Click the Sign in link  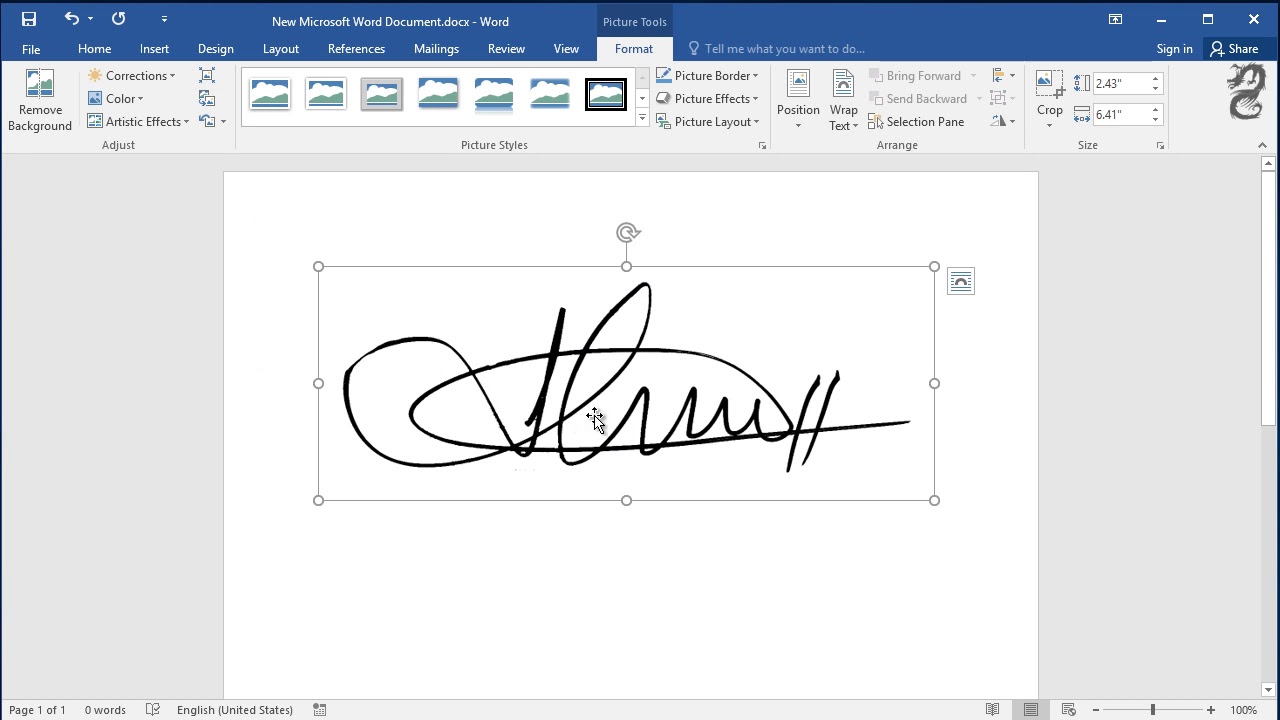(1174, 49)
